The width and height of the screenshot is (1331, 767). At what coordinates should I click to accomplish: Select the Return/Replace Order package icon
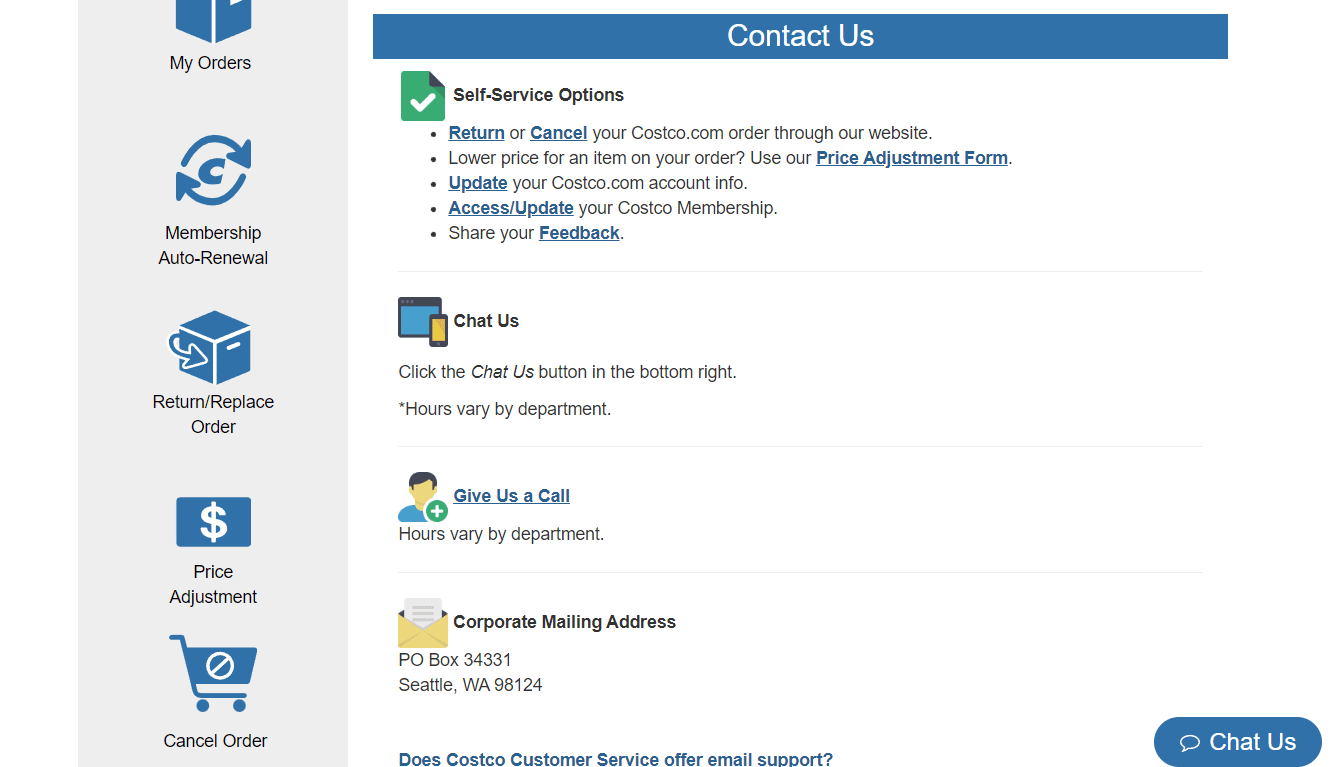[x=210, y=347]
